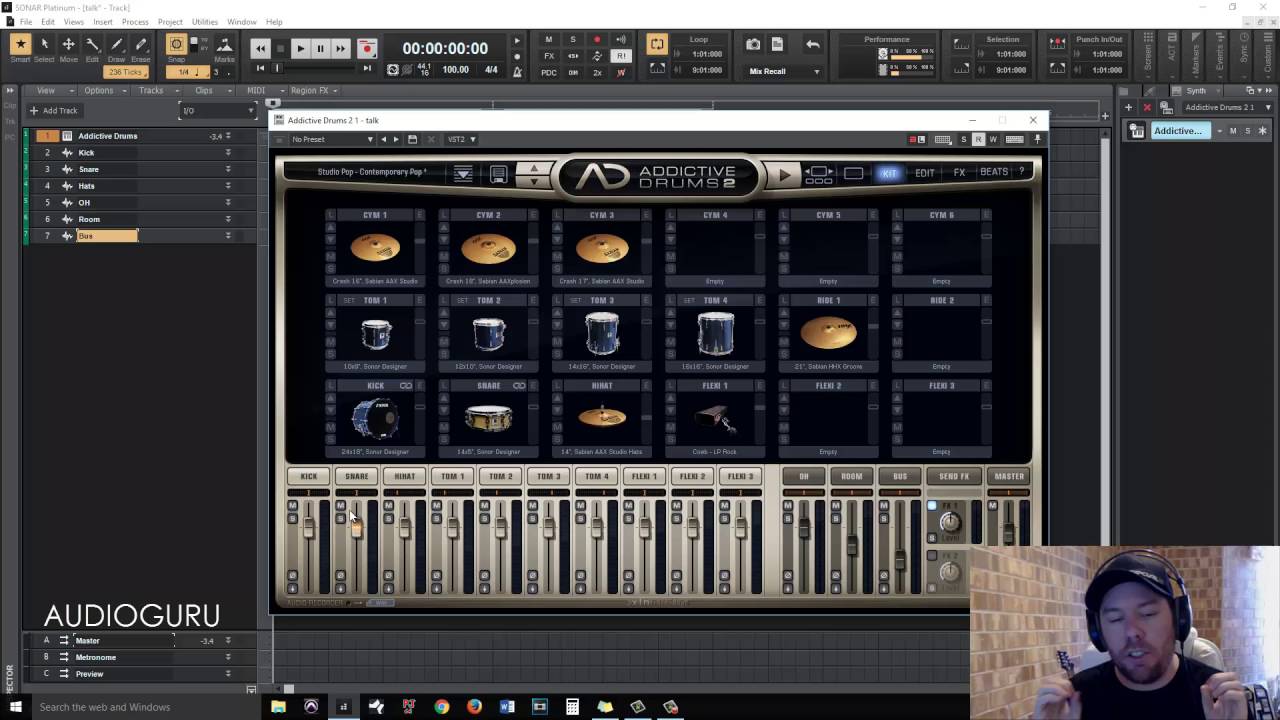Expand the MIDI dropdown menu
Image resolution: width=1280 pixels, height=720 pixels.
(x=261, y=90)
